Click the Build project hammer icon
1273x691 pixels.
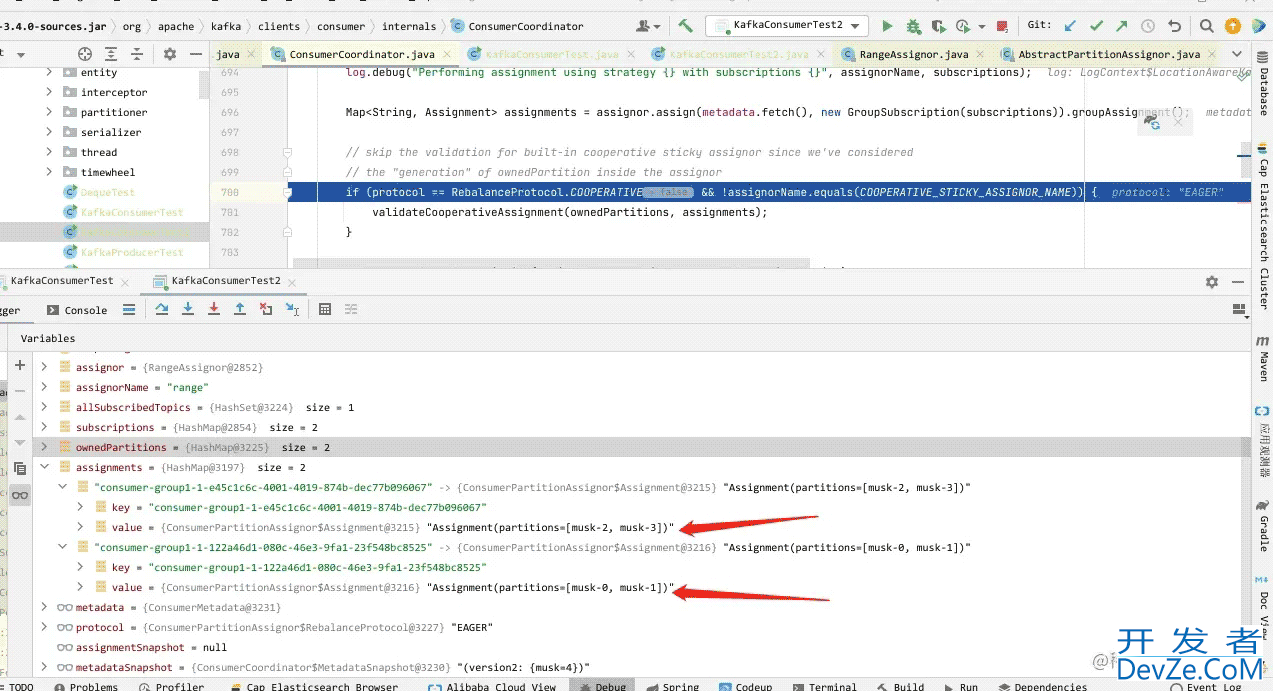coord(685,26)
